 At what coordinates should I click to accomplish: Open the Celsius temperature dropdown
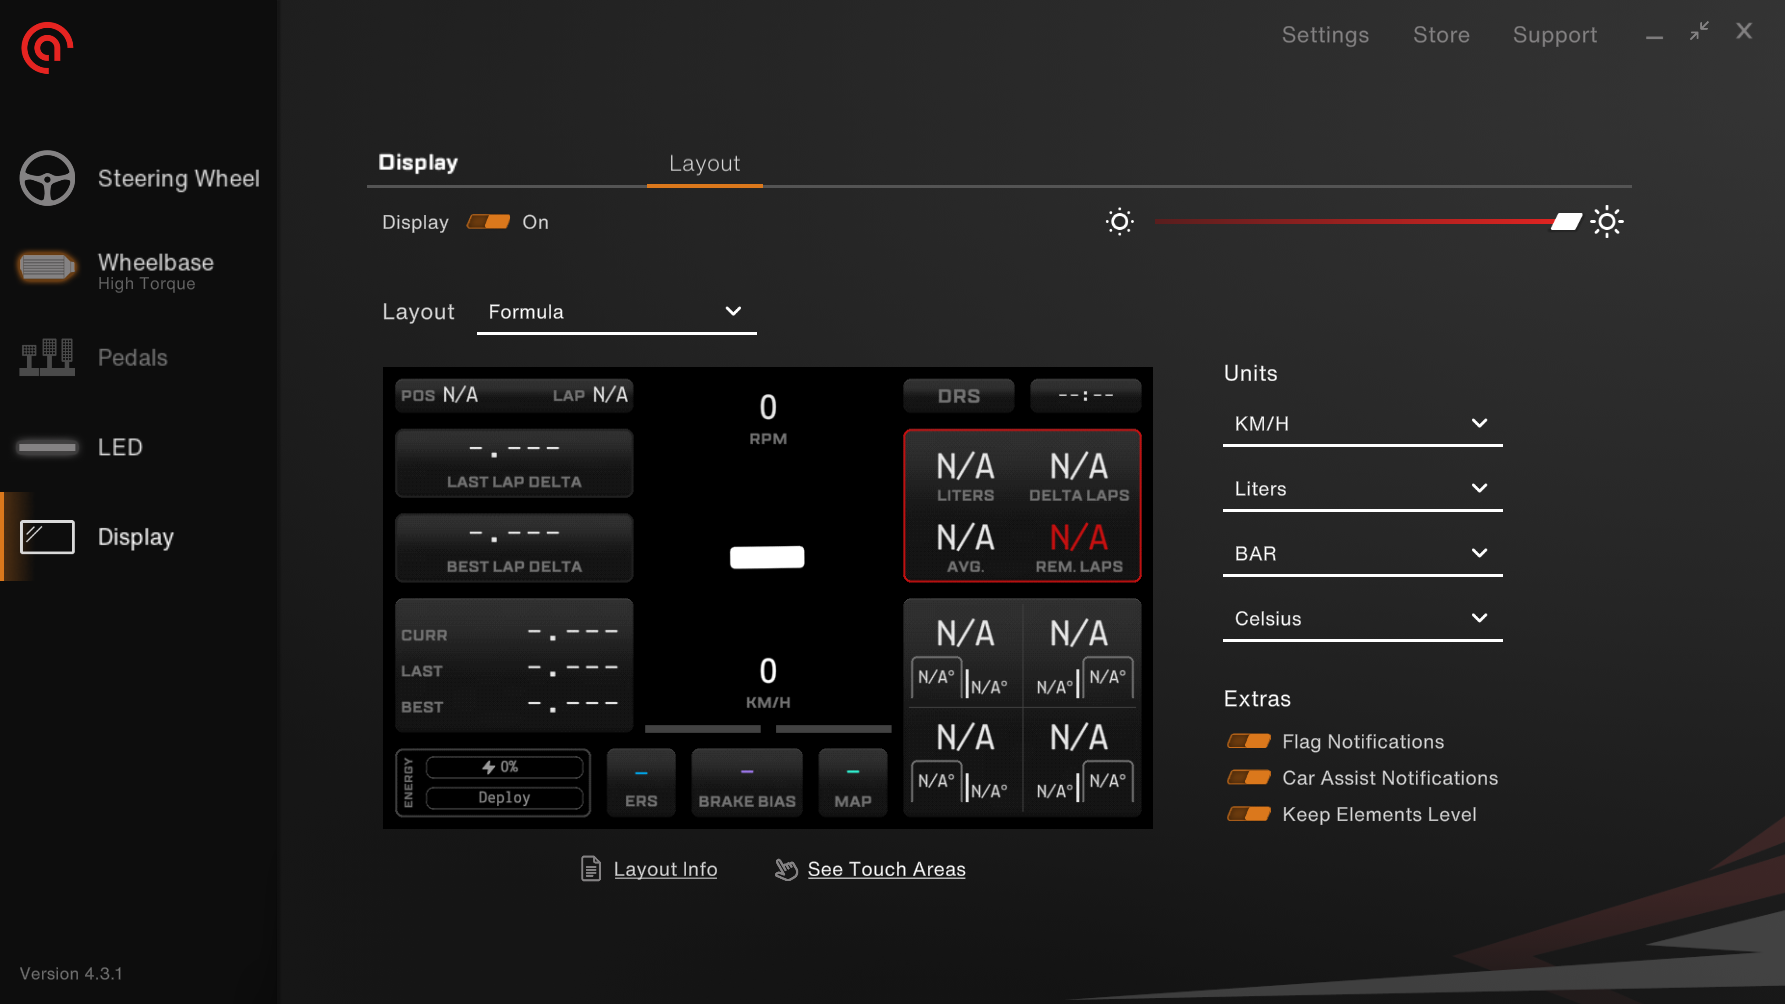[1361, 619]
